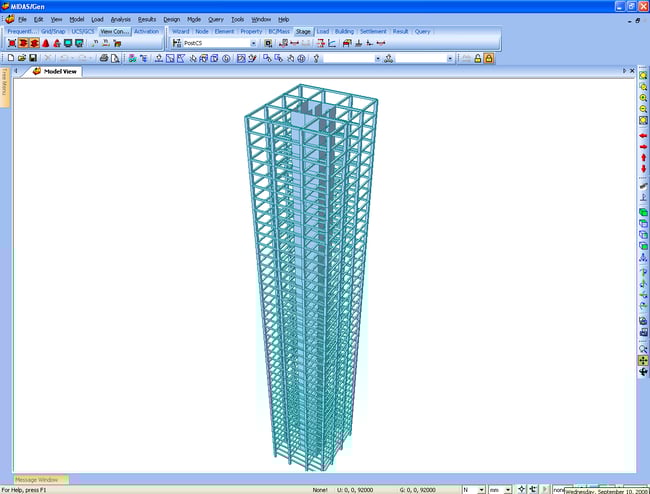Click the red-roofed structure stage icon
This screenshot has width=650, height=494.
point(347,43)
